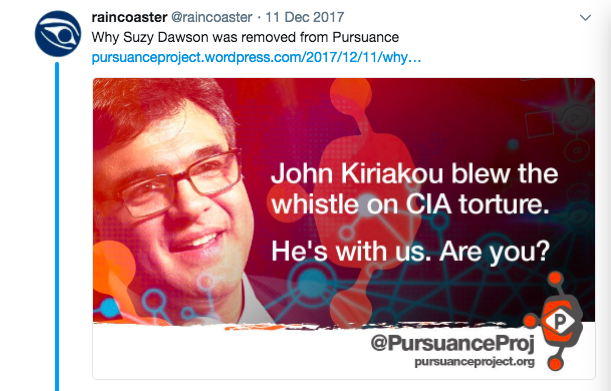Expand the tweet options chevron

pyautogui.click(x=585, y=18)
